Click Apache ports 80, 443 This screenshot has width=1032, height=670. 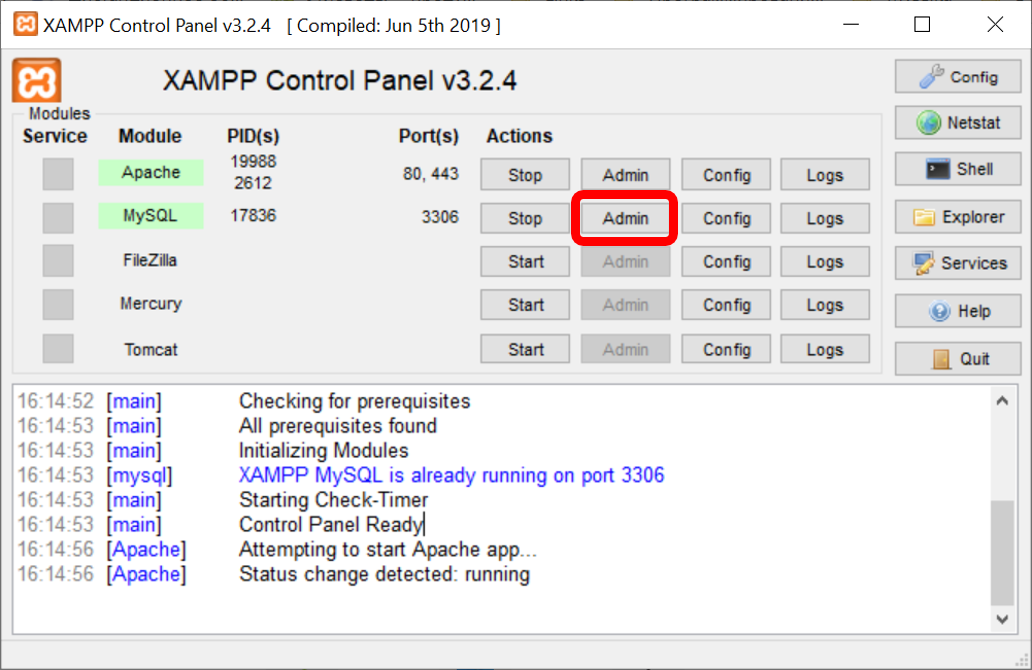430,174
